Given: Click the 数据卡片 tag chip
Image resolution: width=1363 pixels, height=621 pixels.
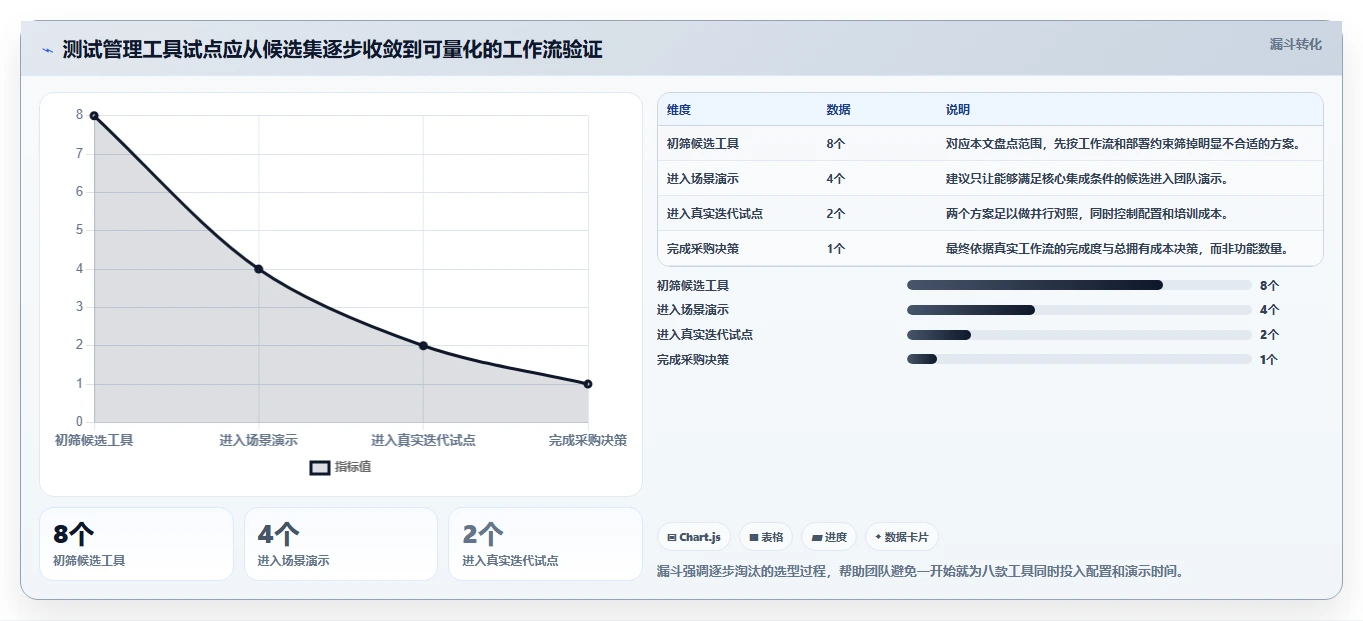Looking at the screenshot, I should pyautogui.click(x=902, y=537).
